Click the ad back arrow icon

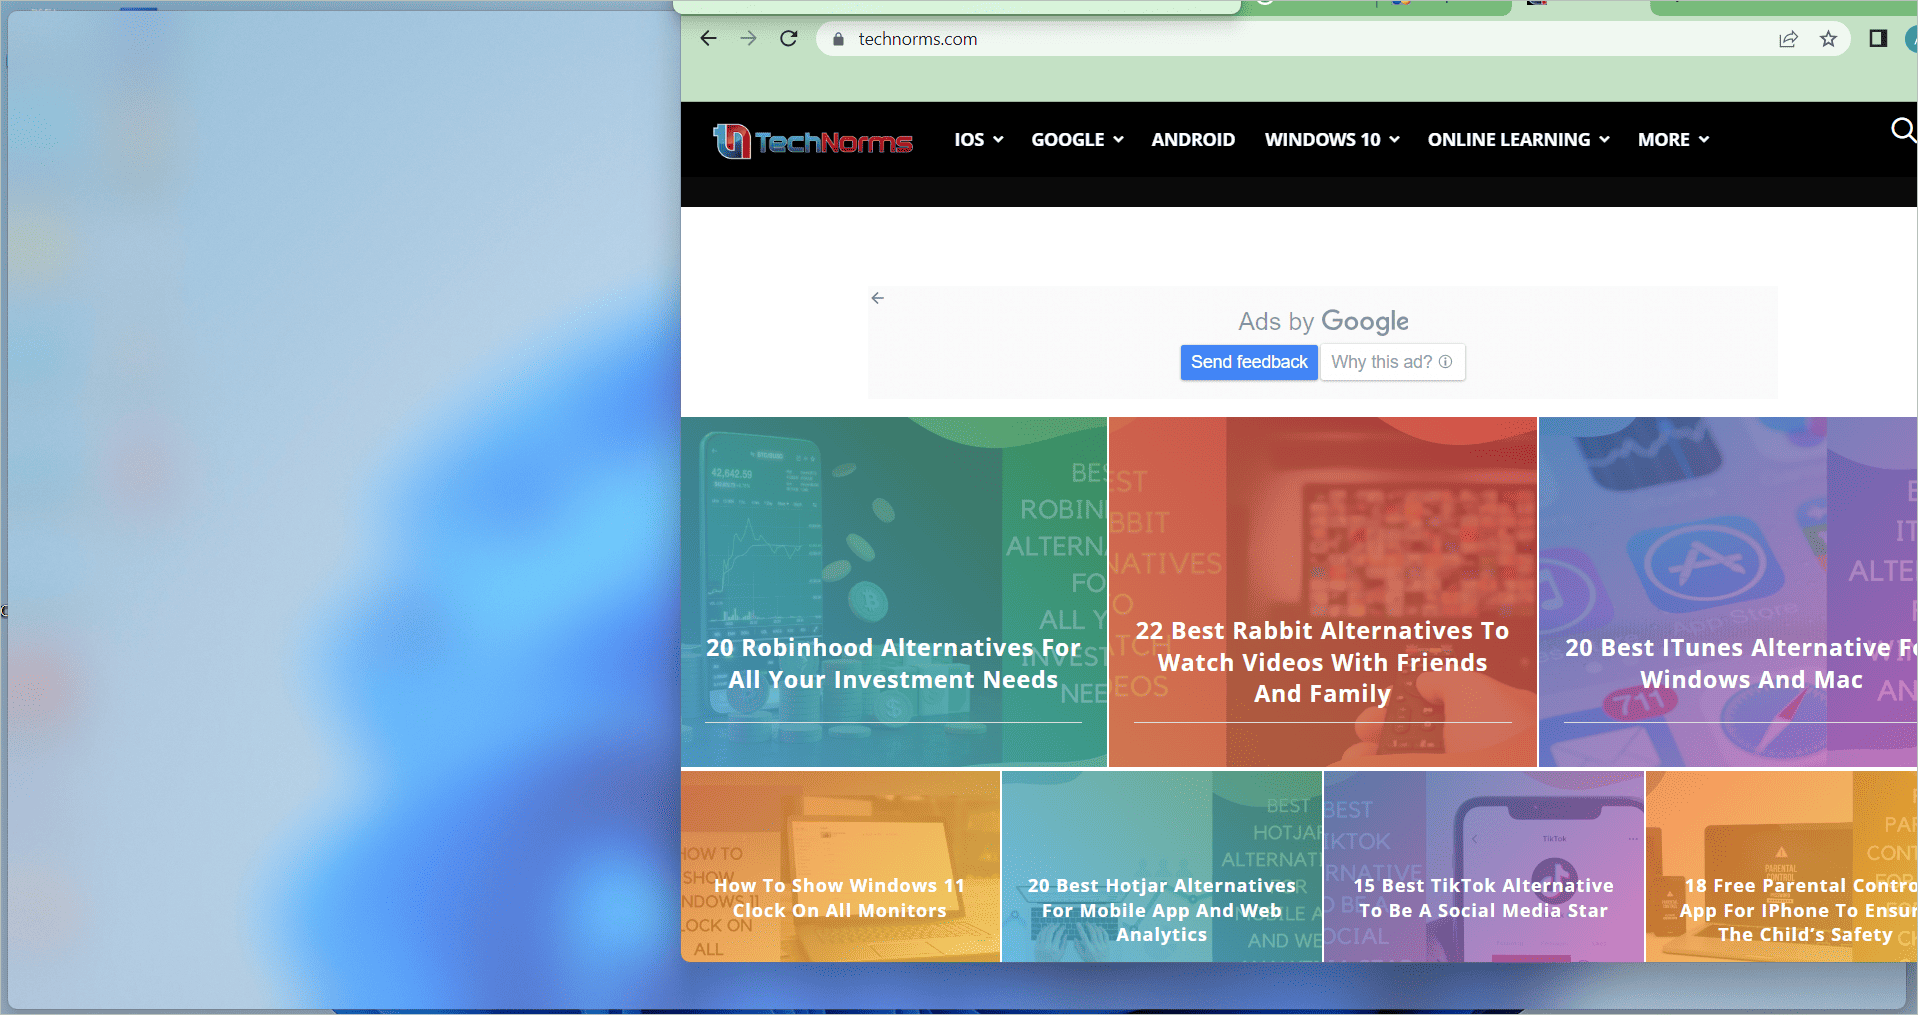pyautogui.click(x=877, y=298)
